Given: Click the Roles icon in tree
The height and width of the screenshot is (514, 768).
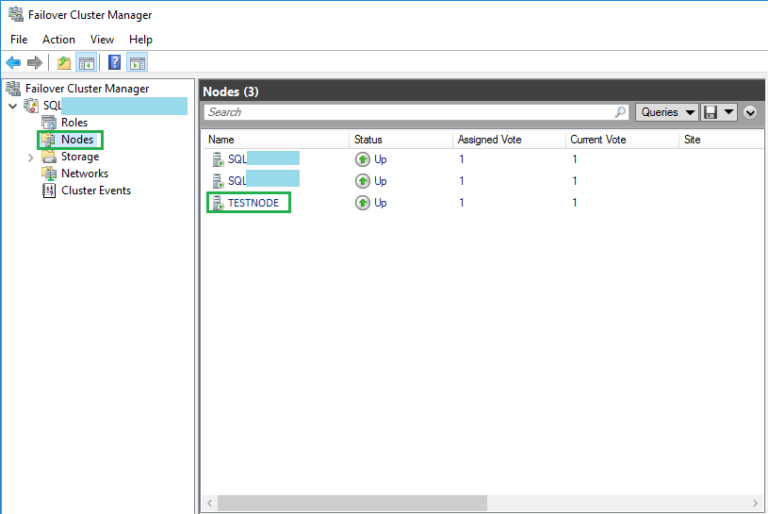Looking at the screenshot, I should (49, 122).
